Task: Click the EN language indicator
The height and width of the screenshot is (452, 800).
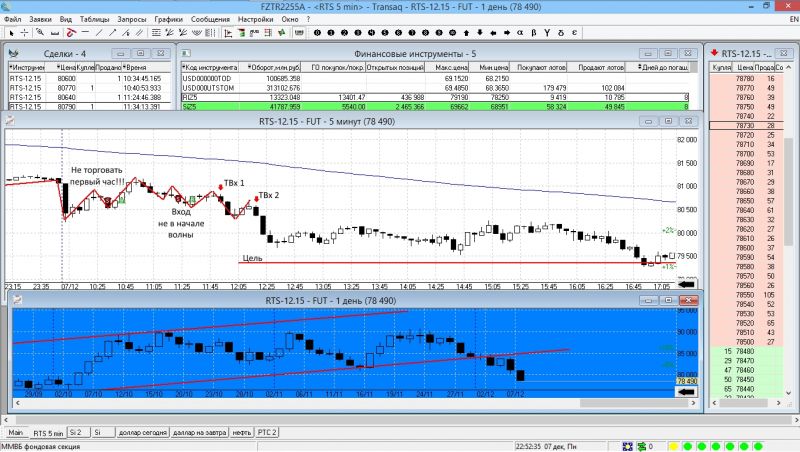Action: coord(793,19)
